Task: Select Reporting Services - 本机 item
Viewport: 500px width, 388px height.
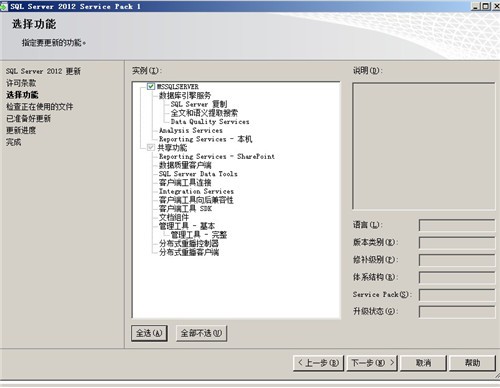Action: click(205, 139)
